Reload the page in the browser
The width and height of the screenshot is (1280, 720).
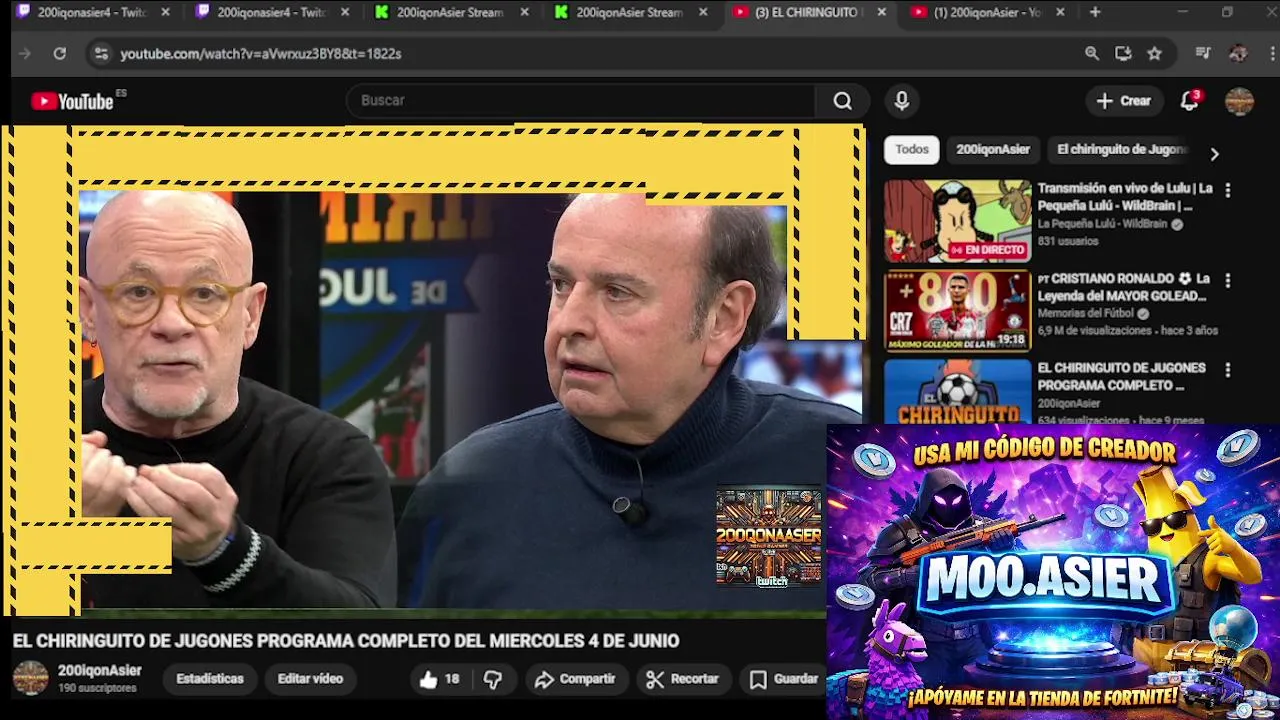click(60, 54)
